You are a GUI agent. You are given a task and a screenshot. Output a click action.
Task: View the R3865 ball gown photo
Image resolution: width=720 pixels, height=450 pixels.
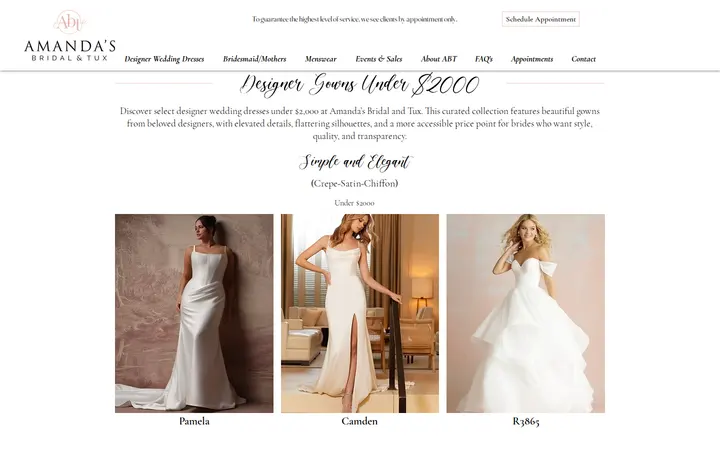click(526, 313)
